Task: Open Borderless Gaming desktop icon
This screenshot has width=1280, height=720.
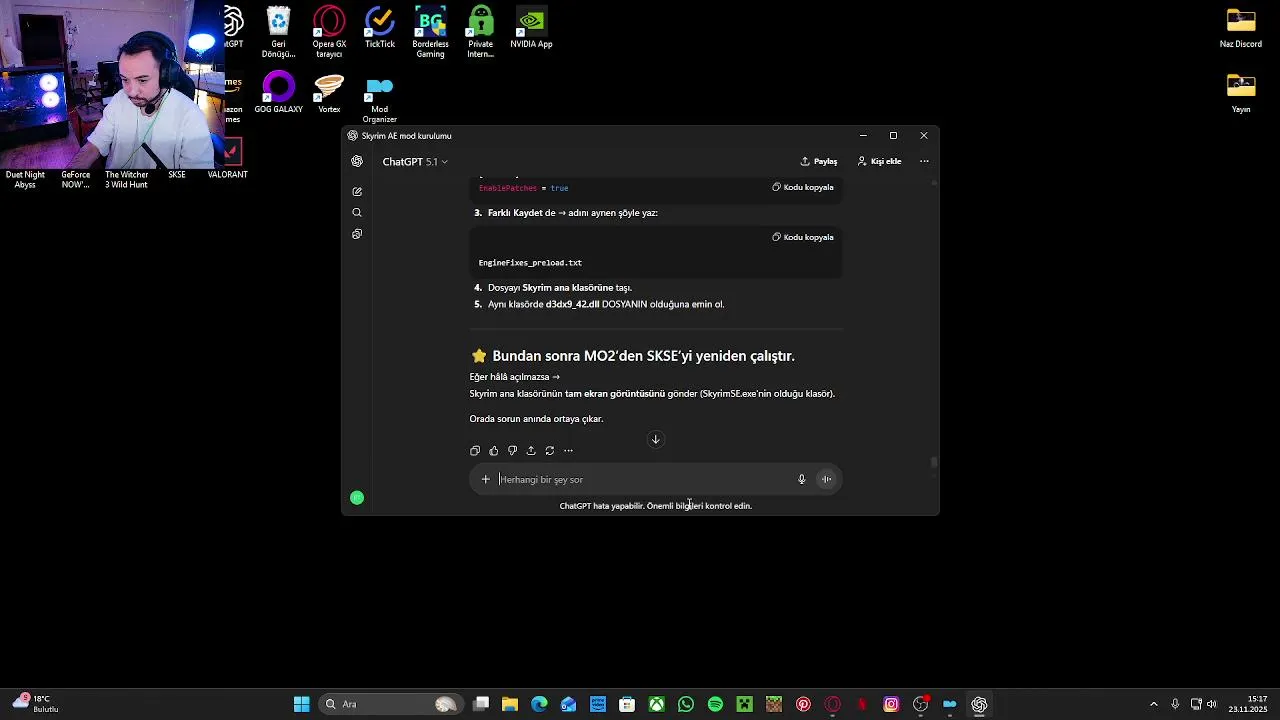Action: click(430, 32)
